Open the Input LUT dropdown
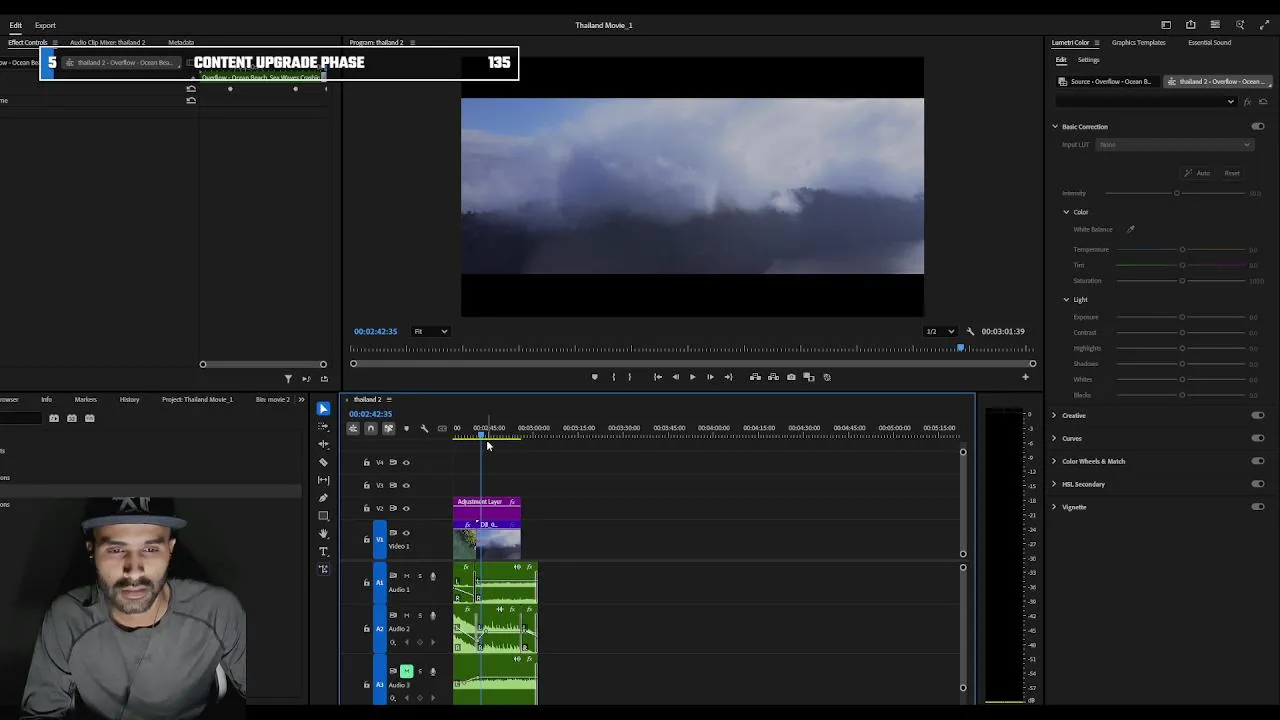 pos(1174,145)
